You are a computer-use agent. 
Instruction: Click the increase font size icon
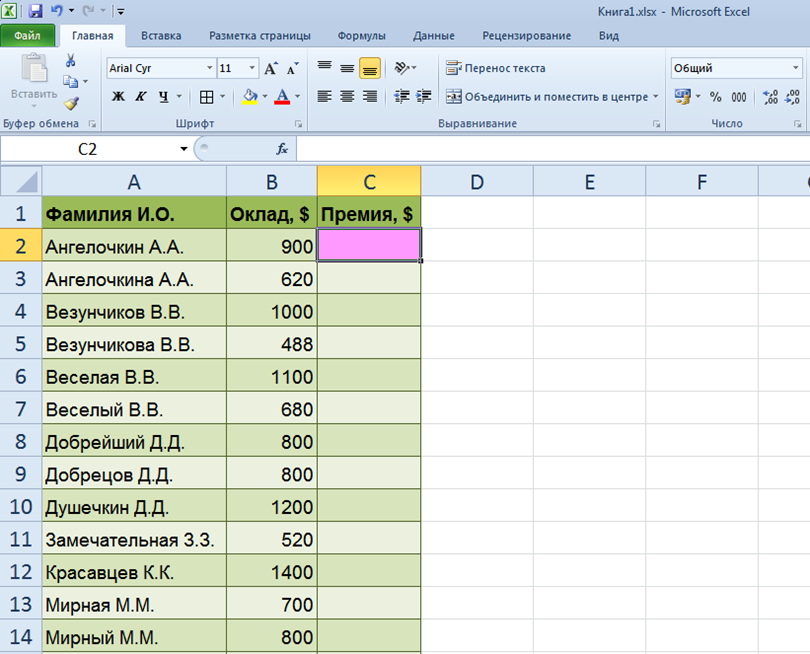[x=270, y=69]
